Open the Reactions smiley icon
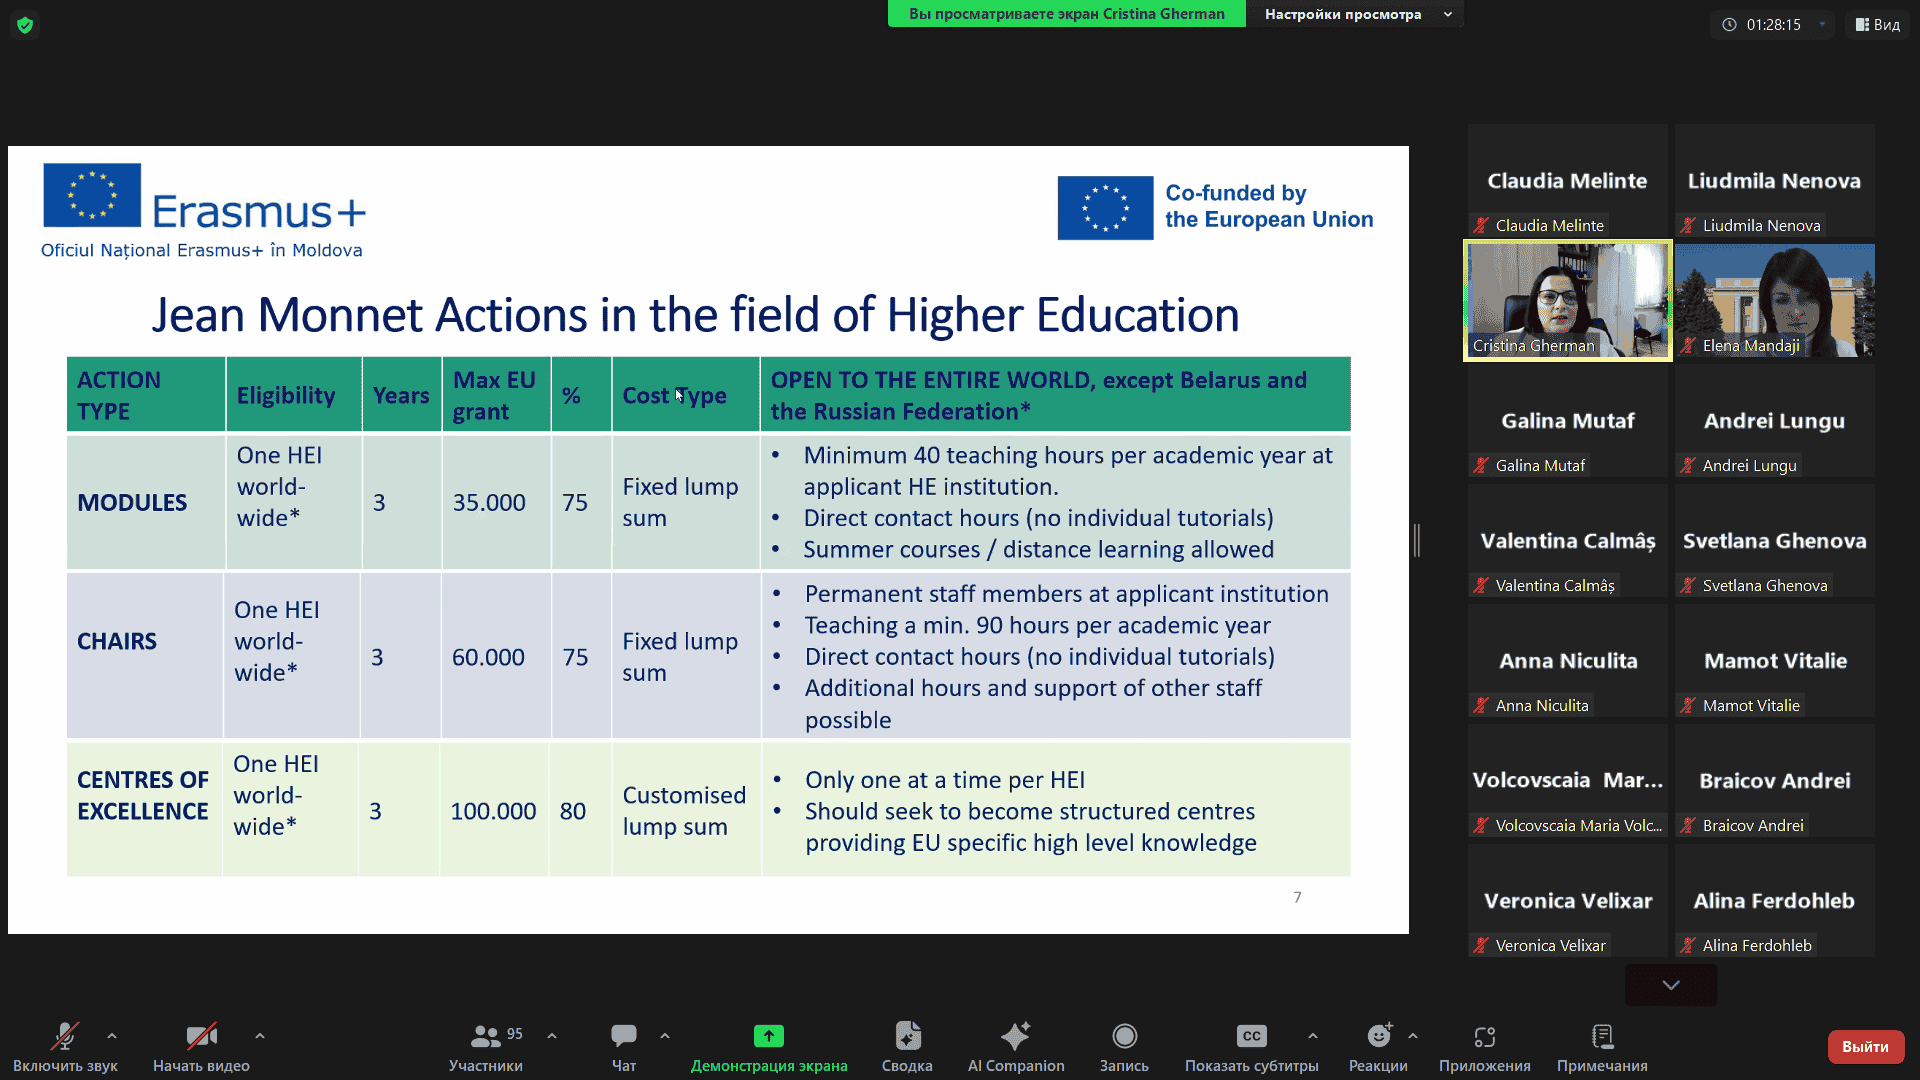Image resolution: width=1920 pixels, height=1080 pixels. [x=1378, y=1036]
